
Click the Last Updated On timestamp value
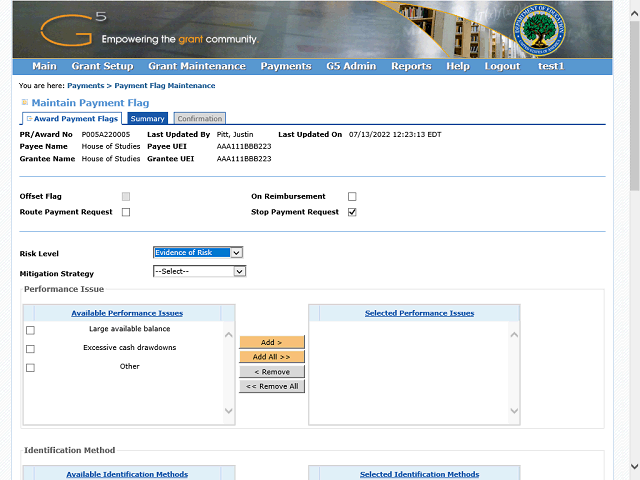point(395,134)
